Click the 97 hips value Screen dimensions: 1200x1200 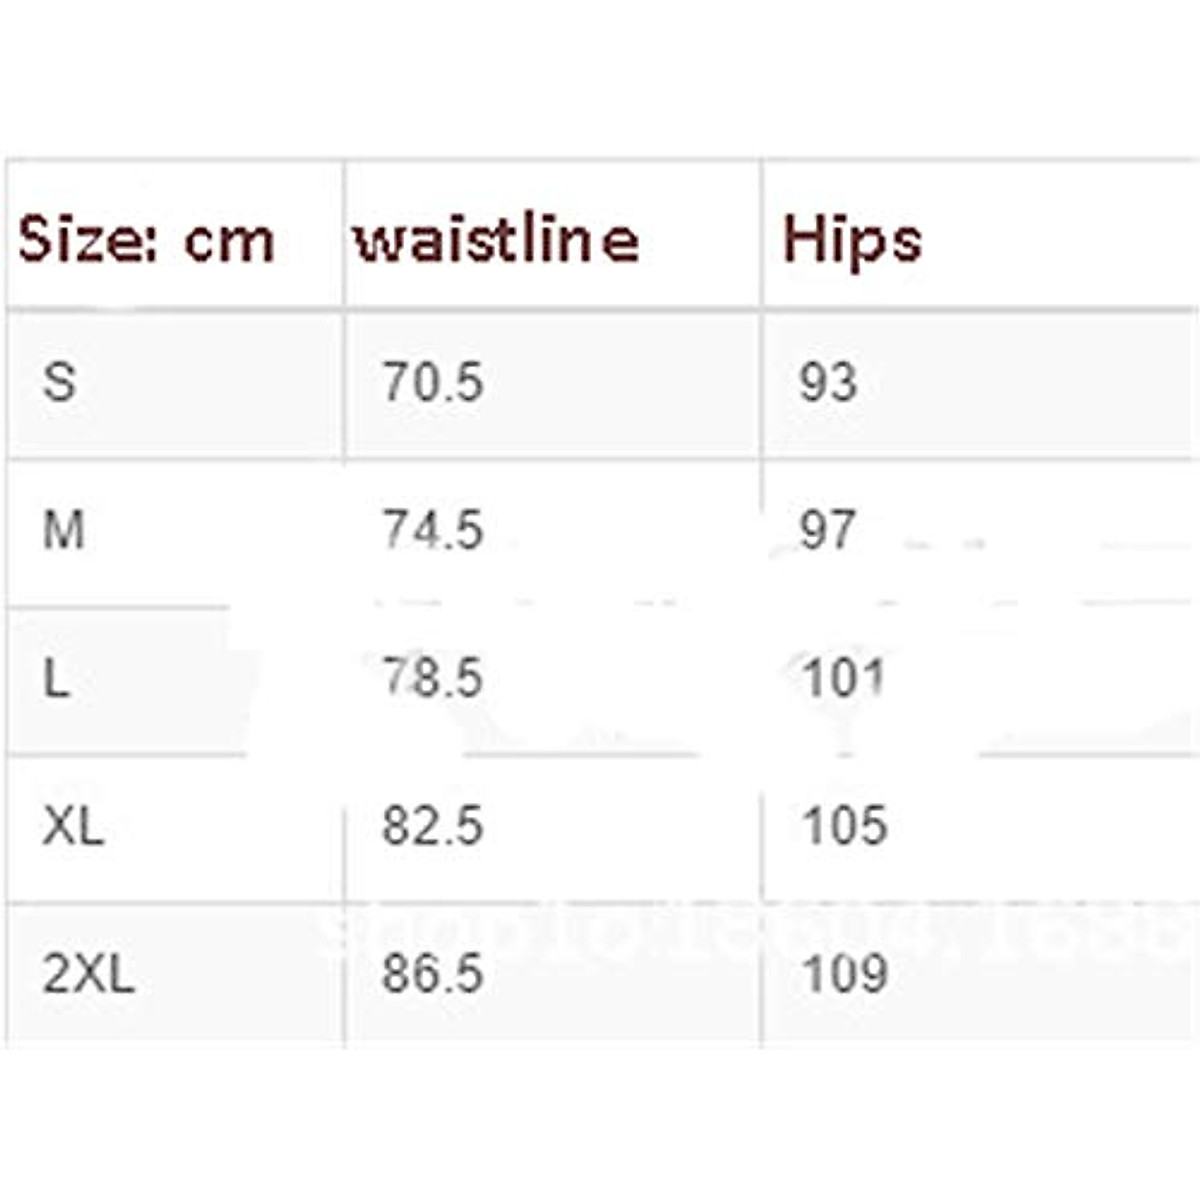coord(826,530)
